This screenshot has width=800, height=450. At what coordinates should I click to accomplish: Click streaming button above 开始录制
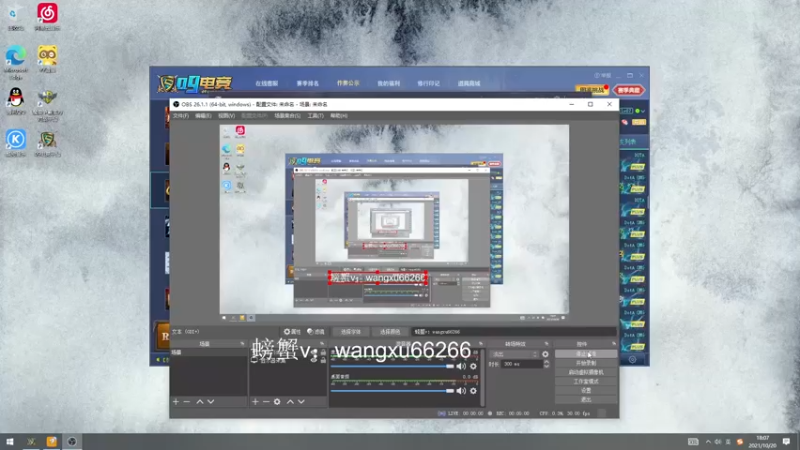[586, 354]
